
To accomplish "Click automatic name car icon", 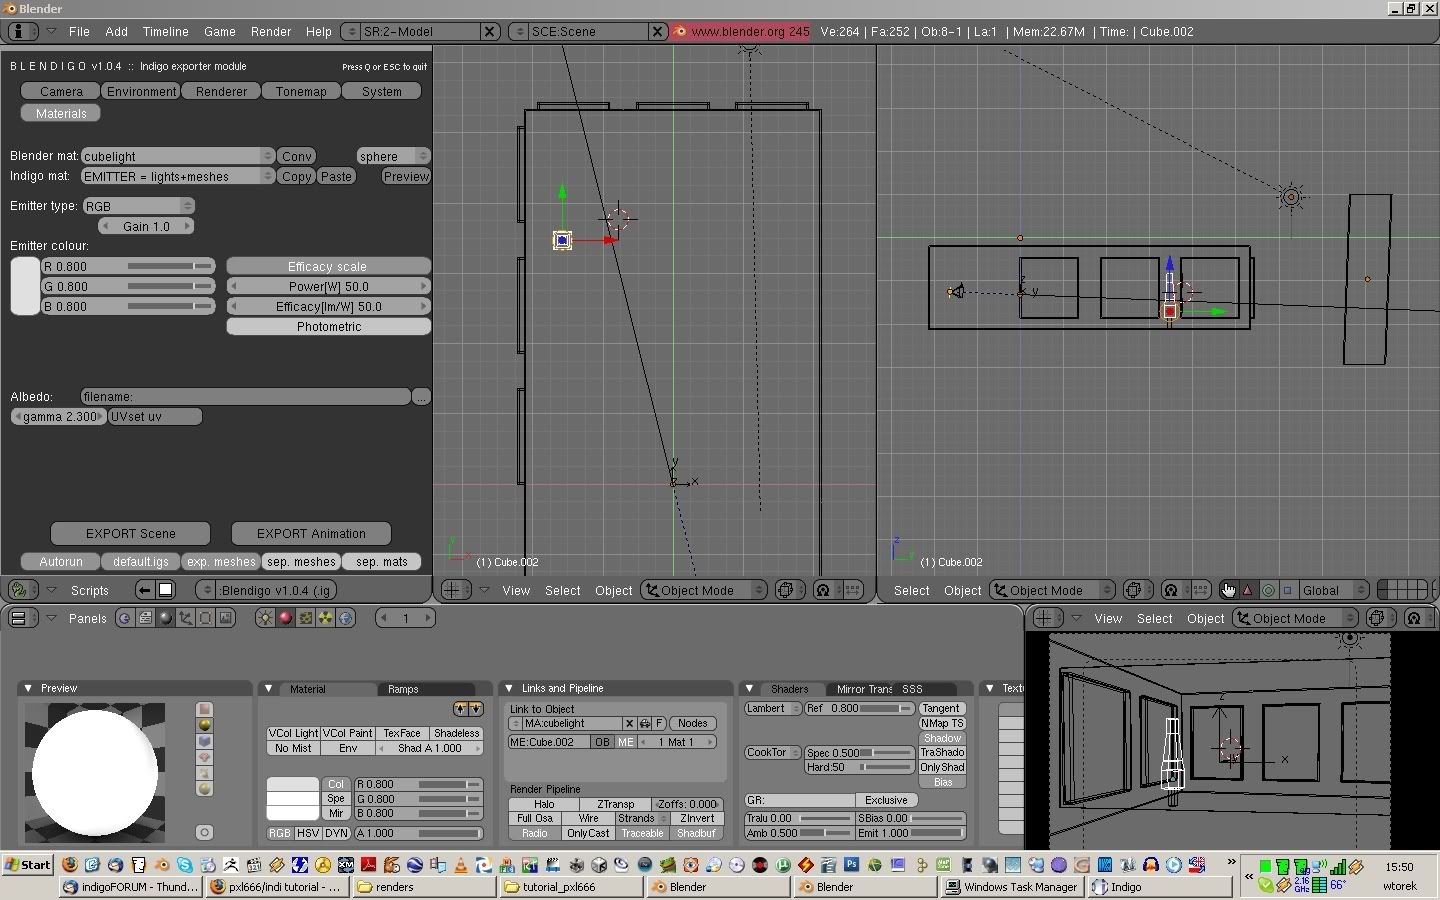I will pyautogui.click(x=645, y=723).
